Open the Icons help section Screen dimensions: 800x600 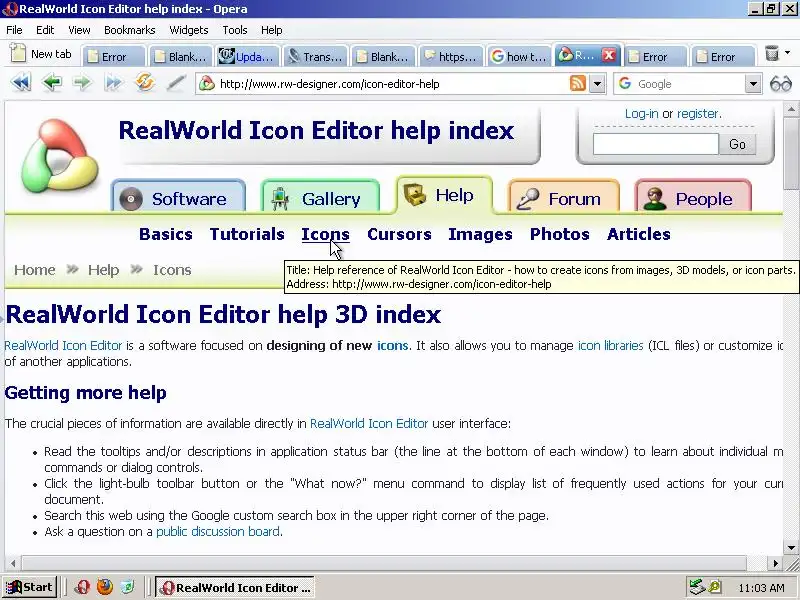click(x=326, y=234)
